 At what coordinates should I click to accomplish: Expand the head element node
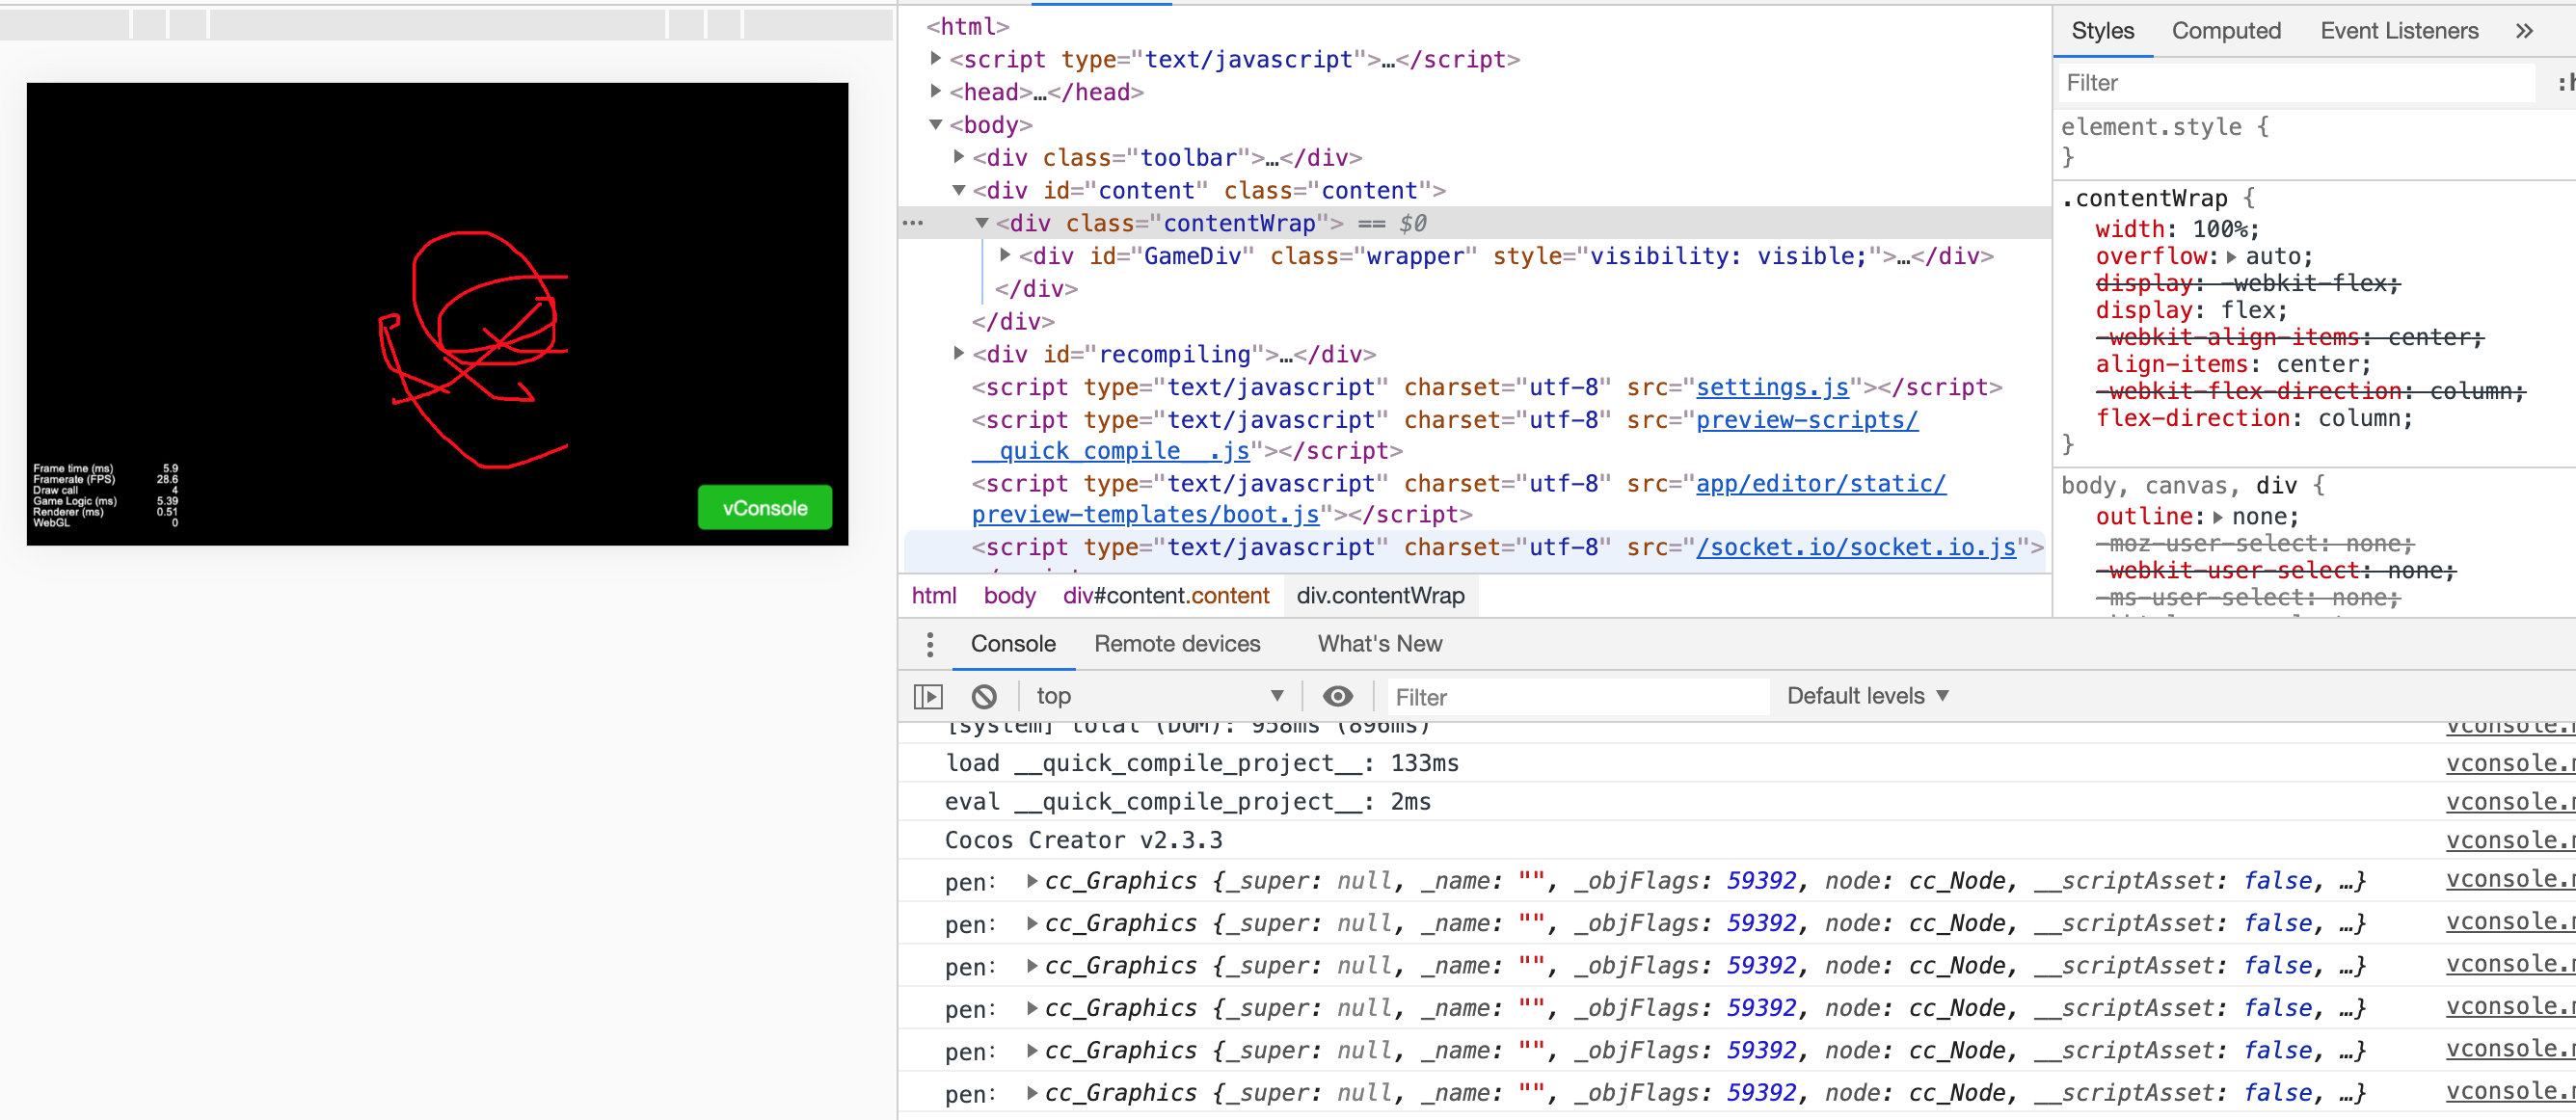tap(936, 92)
